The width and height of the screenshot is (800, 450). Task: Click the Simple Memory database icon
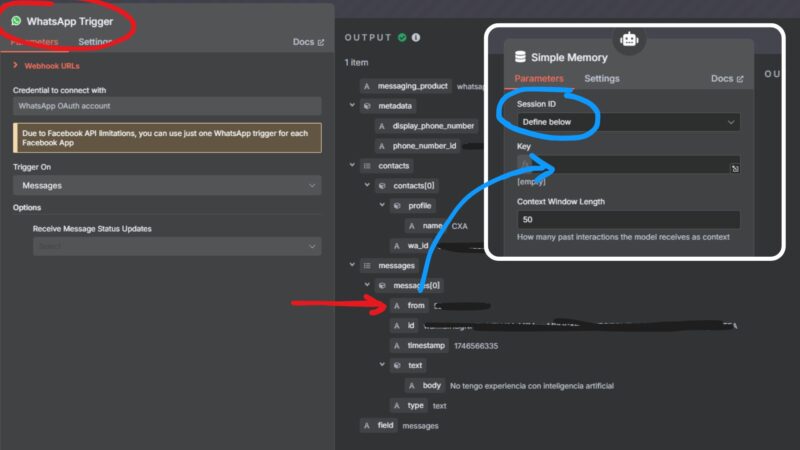(x=520, y=57)
